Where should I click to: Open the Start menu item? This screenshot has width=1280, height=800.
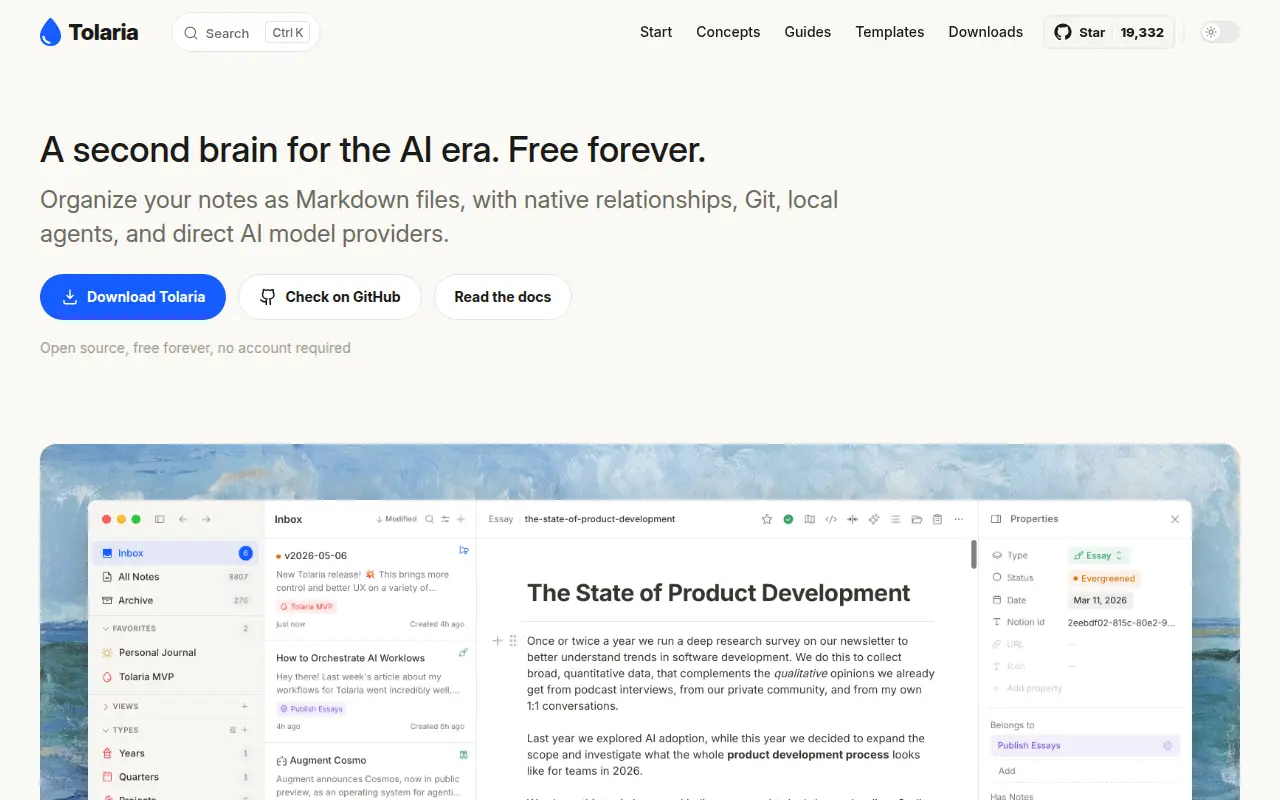tap(656, 32)
